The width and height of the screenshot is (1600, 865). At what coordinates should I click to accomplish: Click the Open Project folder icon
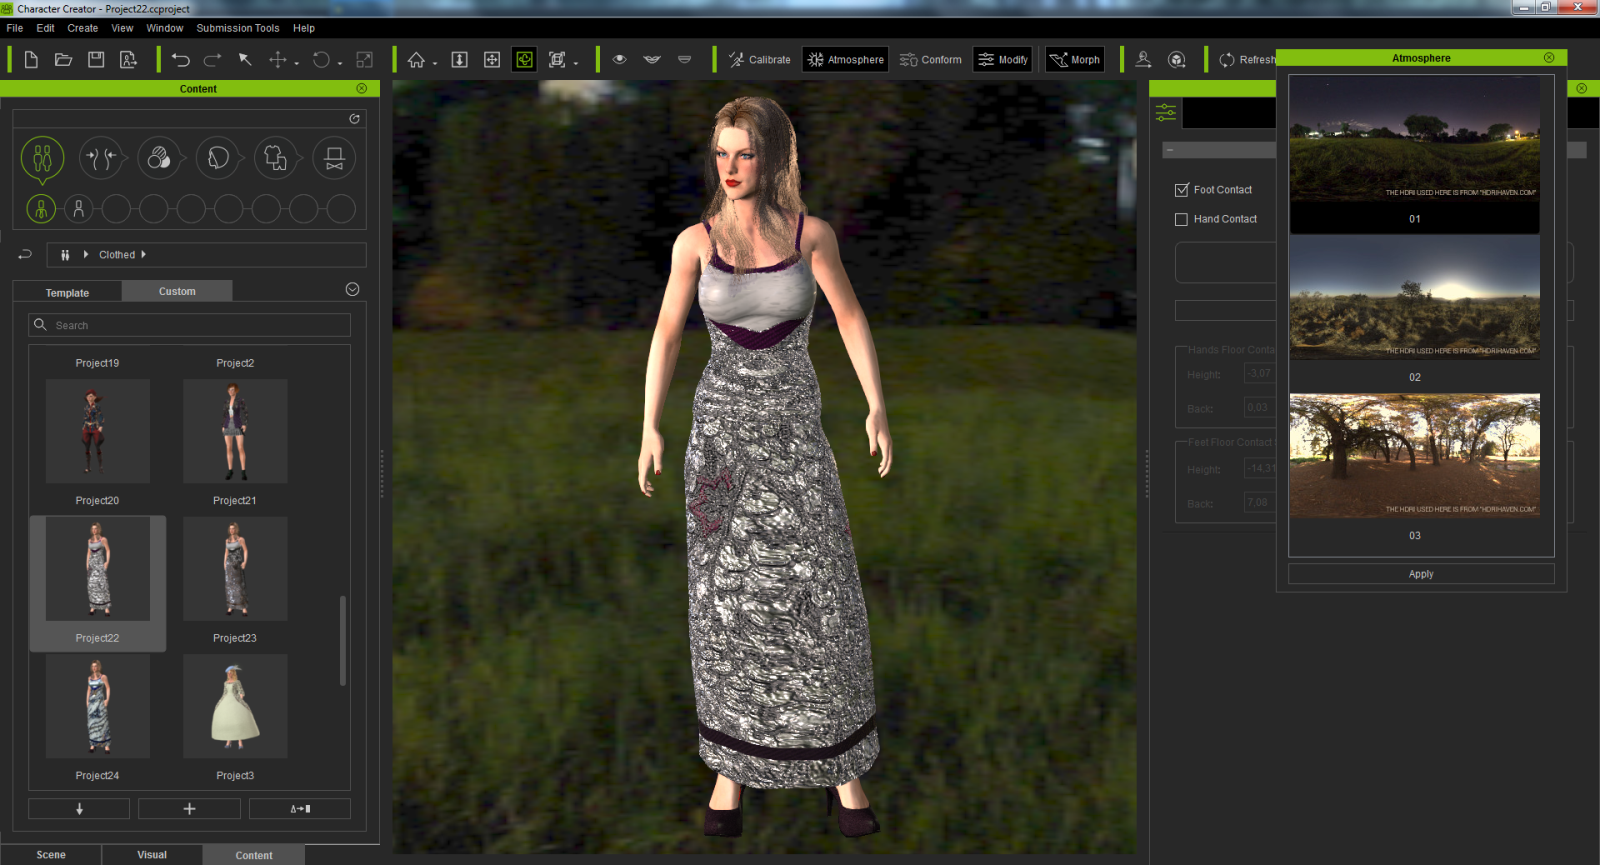(x=63, y=60)
